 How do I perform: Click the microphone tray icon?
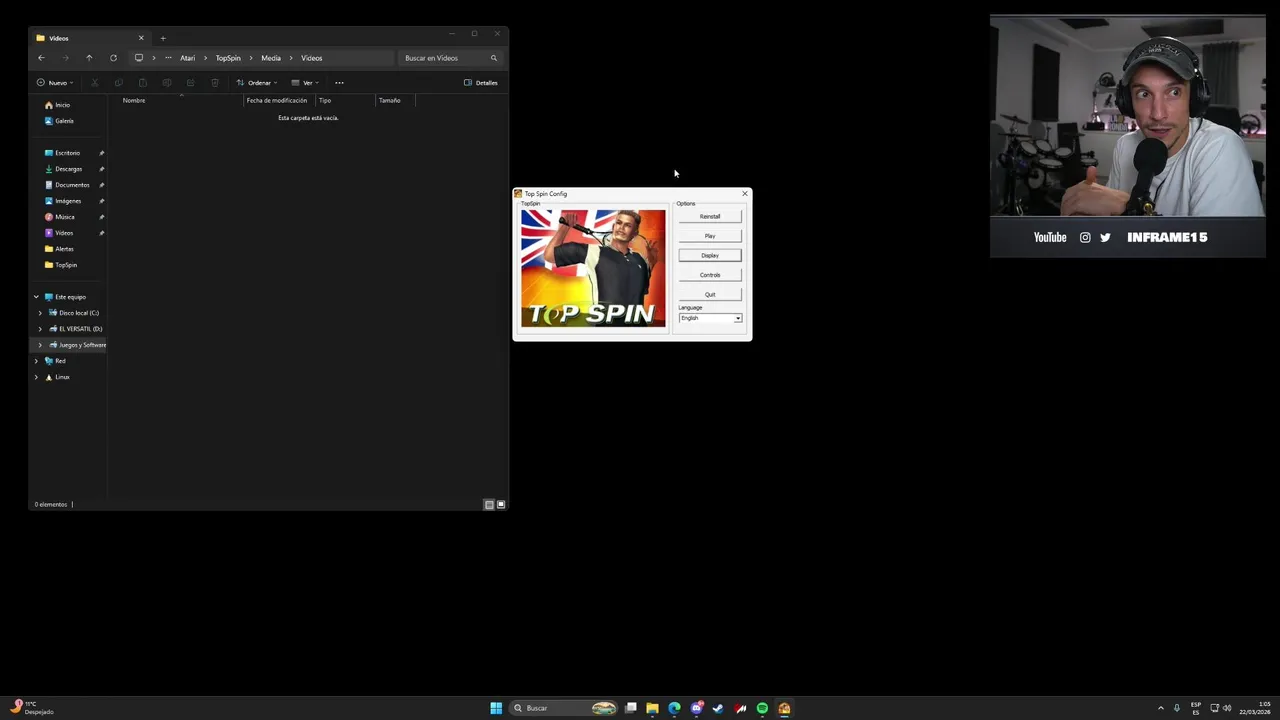click(1177, 708)
